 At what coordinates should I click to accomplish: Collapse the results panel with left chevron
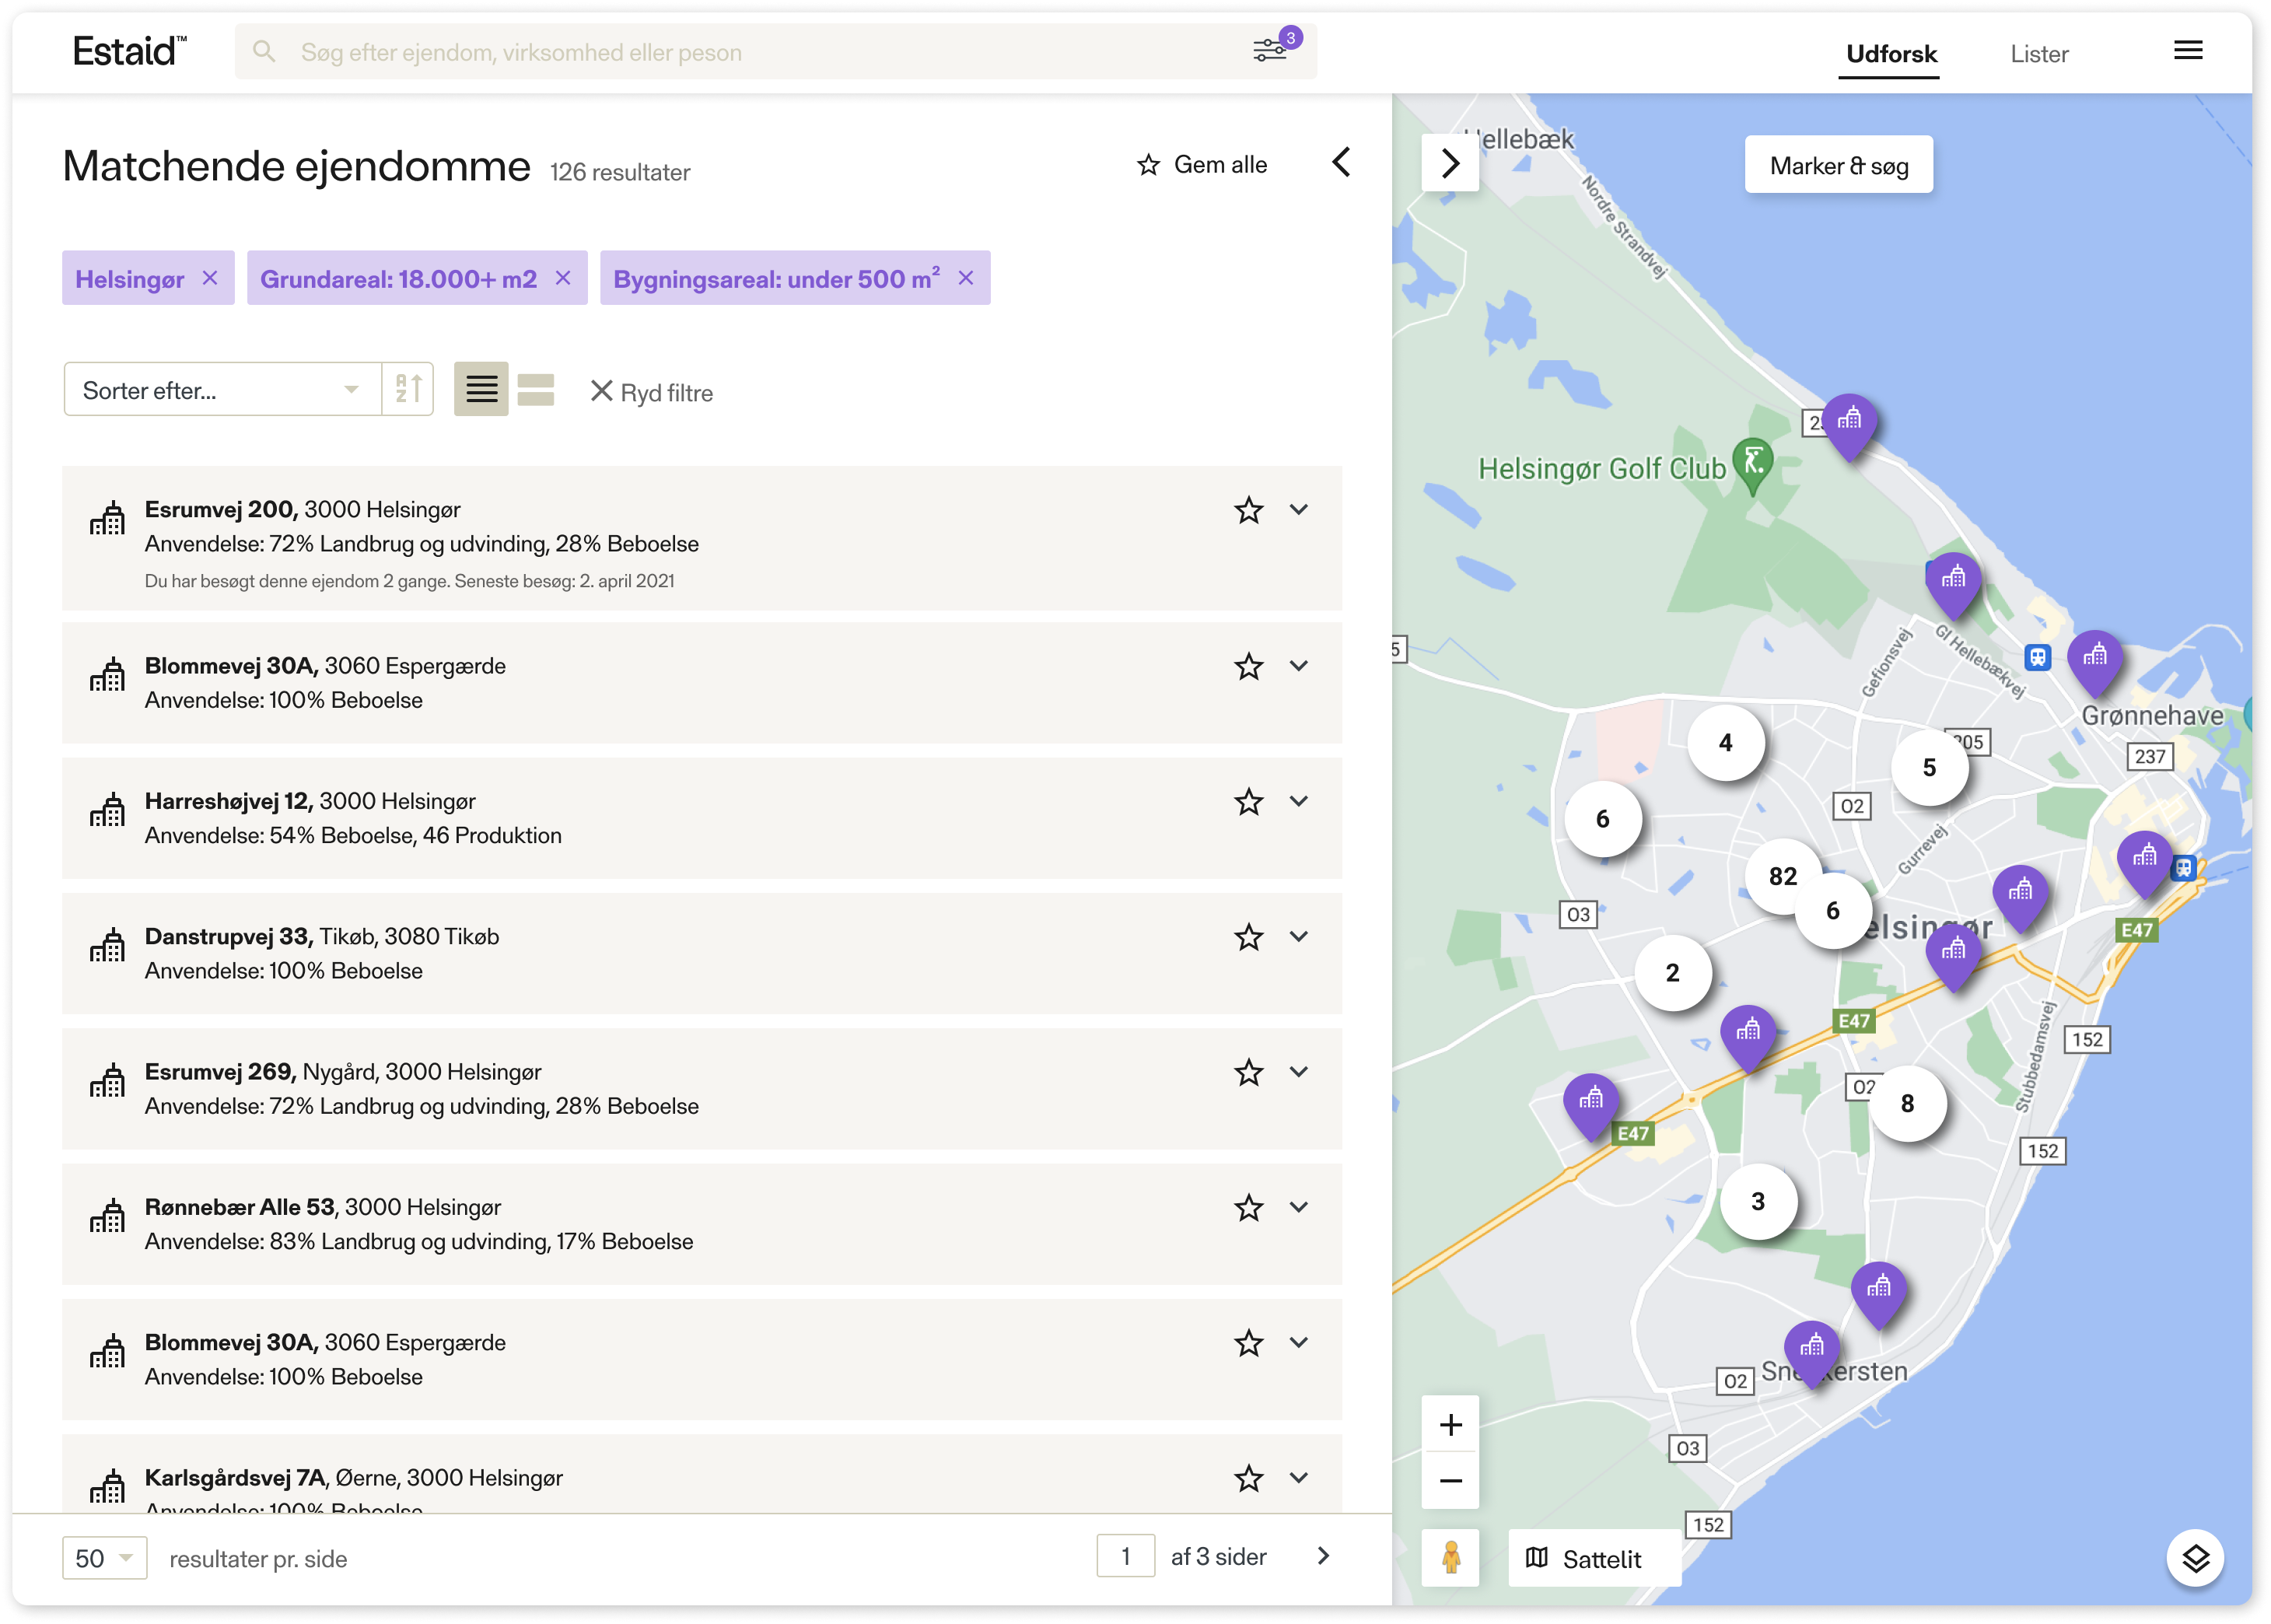click(1342, 163)
